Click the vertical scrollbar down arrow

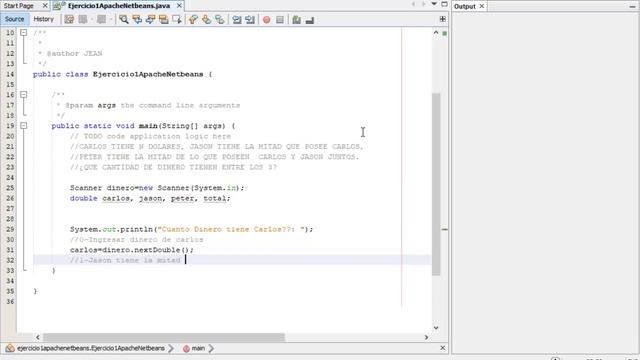click(436, 328)
